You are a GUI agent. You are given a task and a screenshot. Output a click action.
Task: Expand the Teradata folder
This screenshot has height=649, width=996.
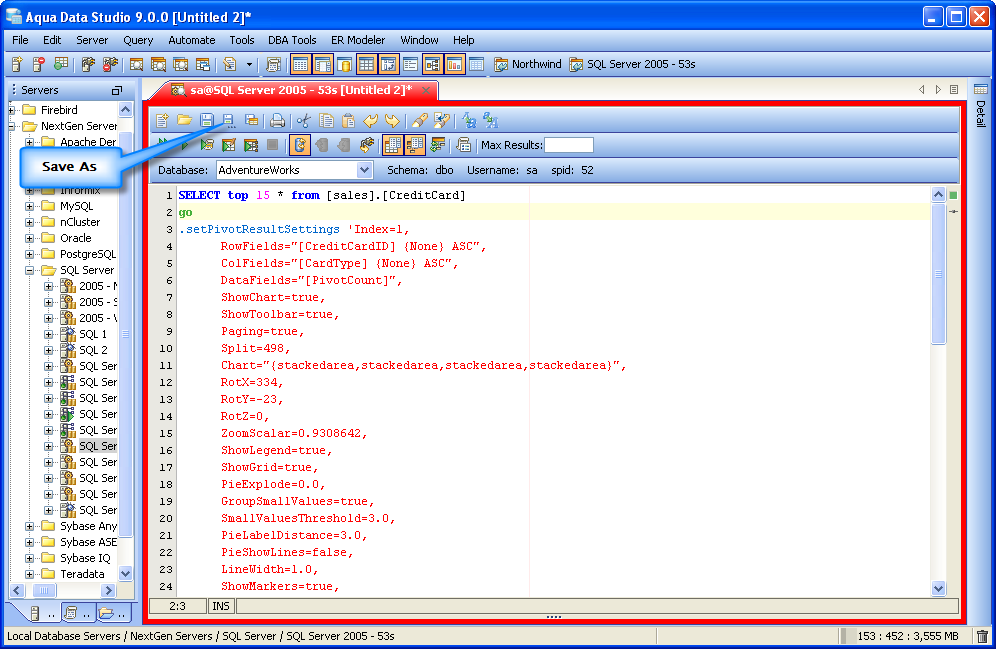tap(29, 574)
